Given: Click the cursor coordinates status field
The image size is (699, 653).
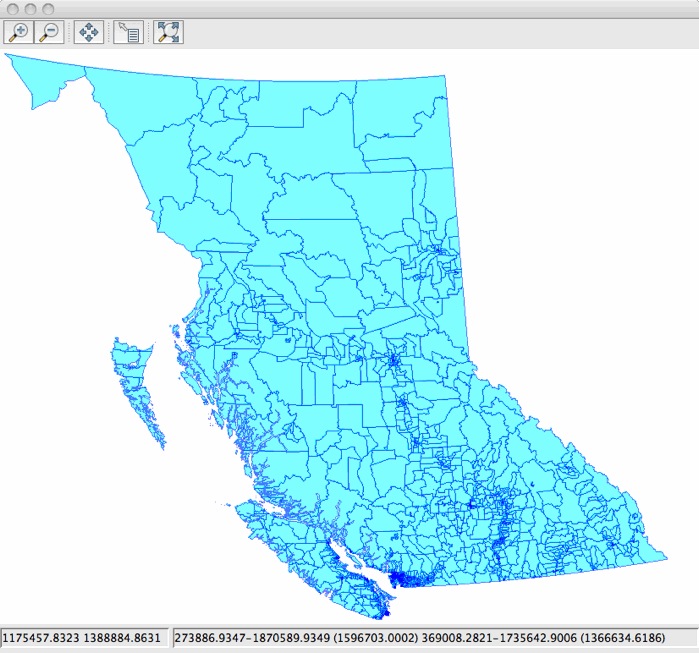Looking at the screenshot, I should click(x=85, y=638).
